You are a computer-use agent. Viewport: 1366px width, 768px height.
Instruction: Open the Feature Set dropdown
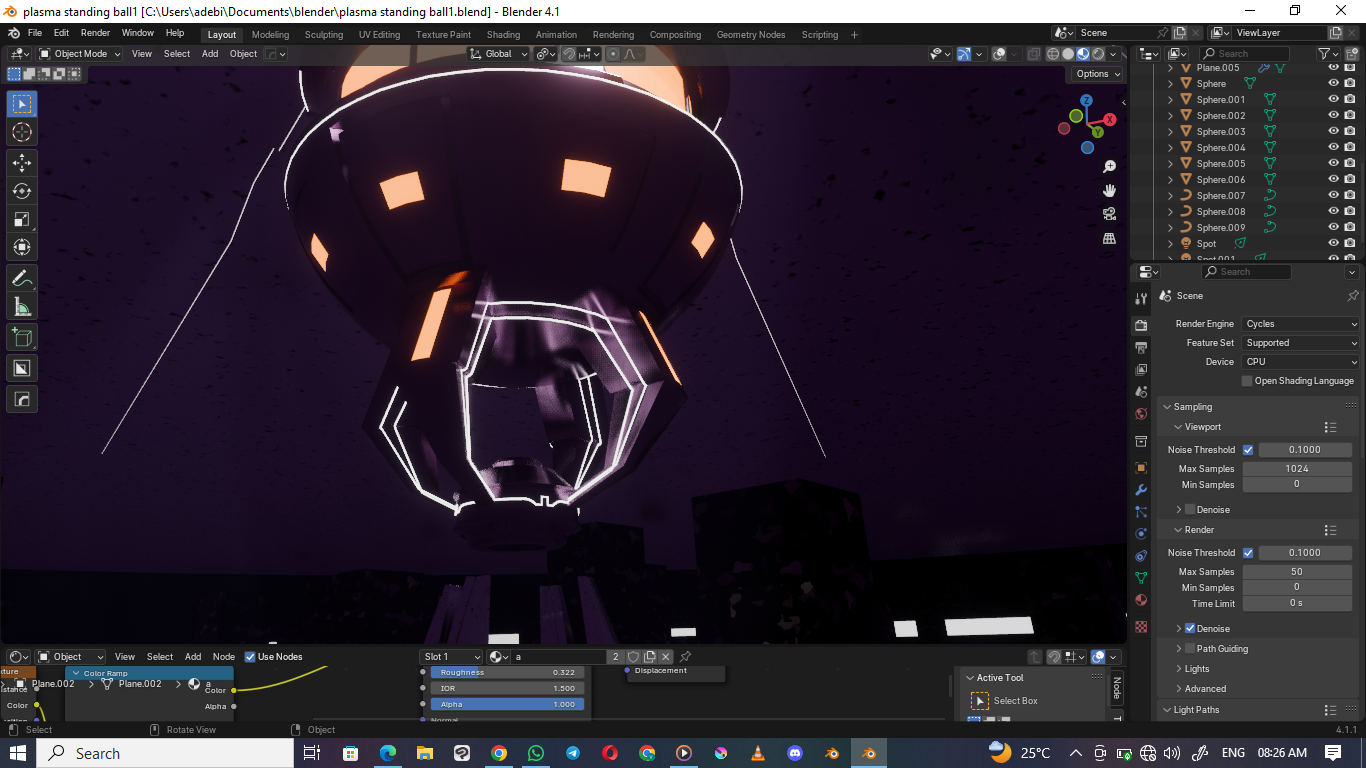[x=1301, y=343]
